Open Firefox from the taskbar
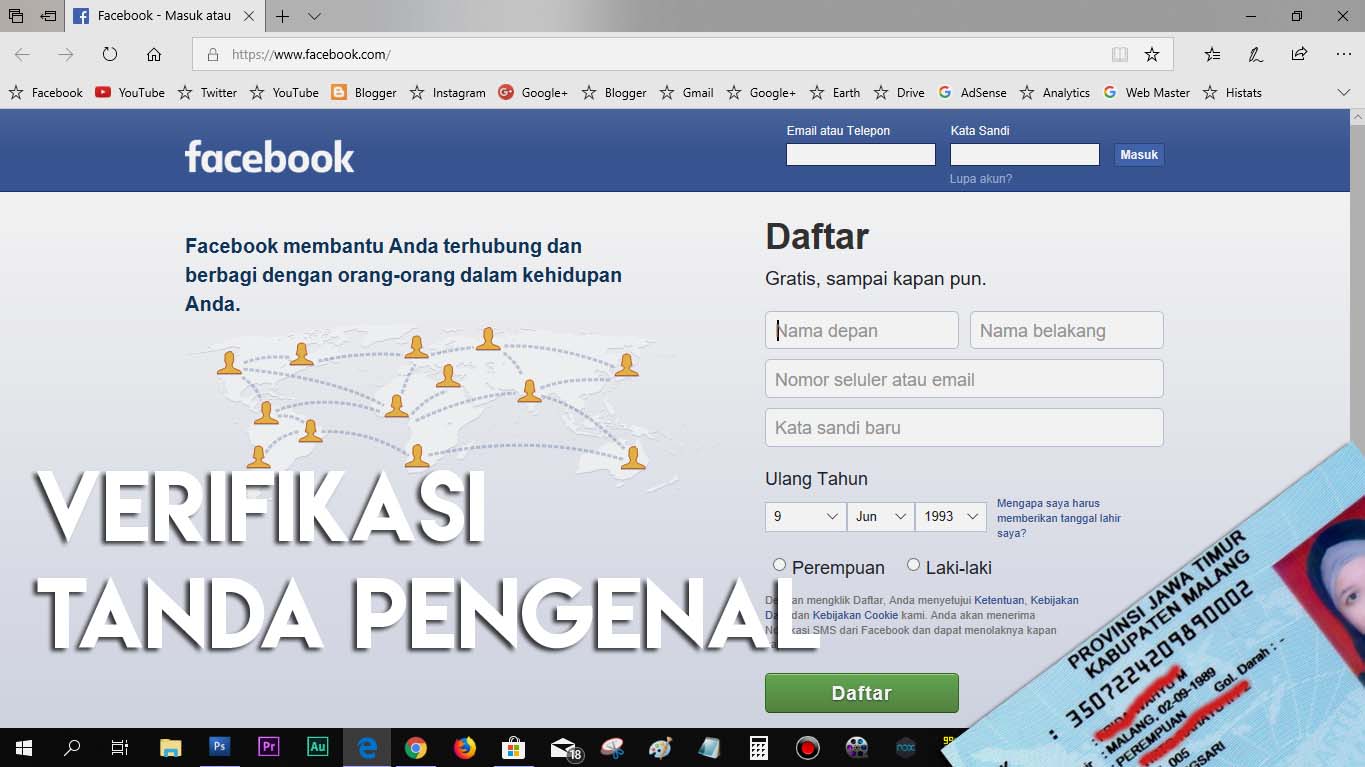This screenshot has width=1365, height=767. click(465, 747)
